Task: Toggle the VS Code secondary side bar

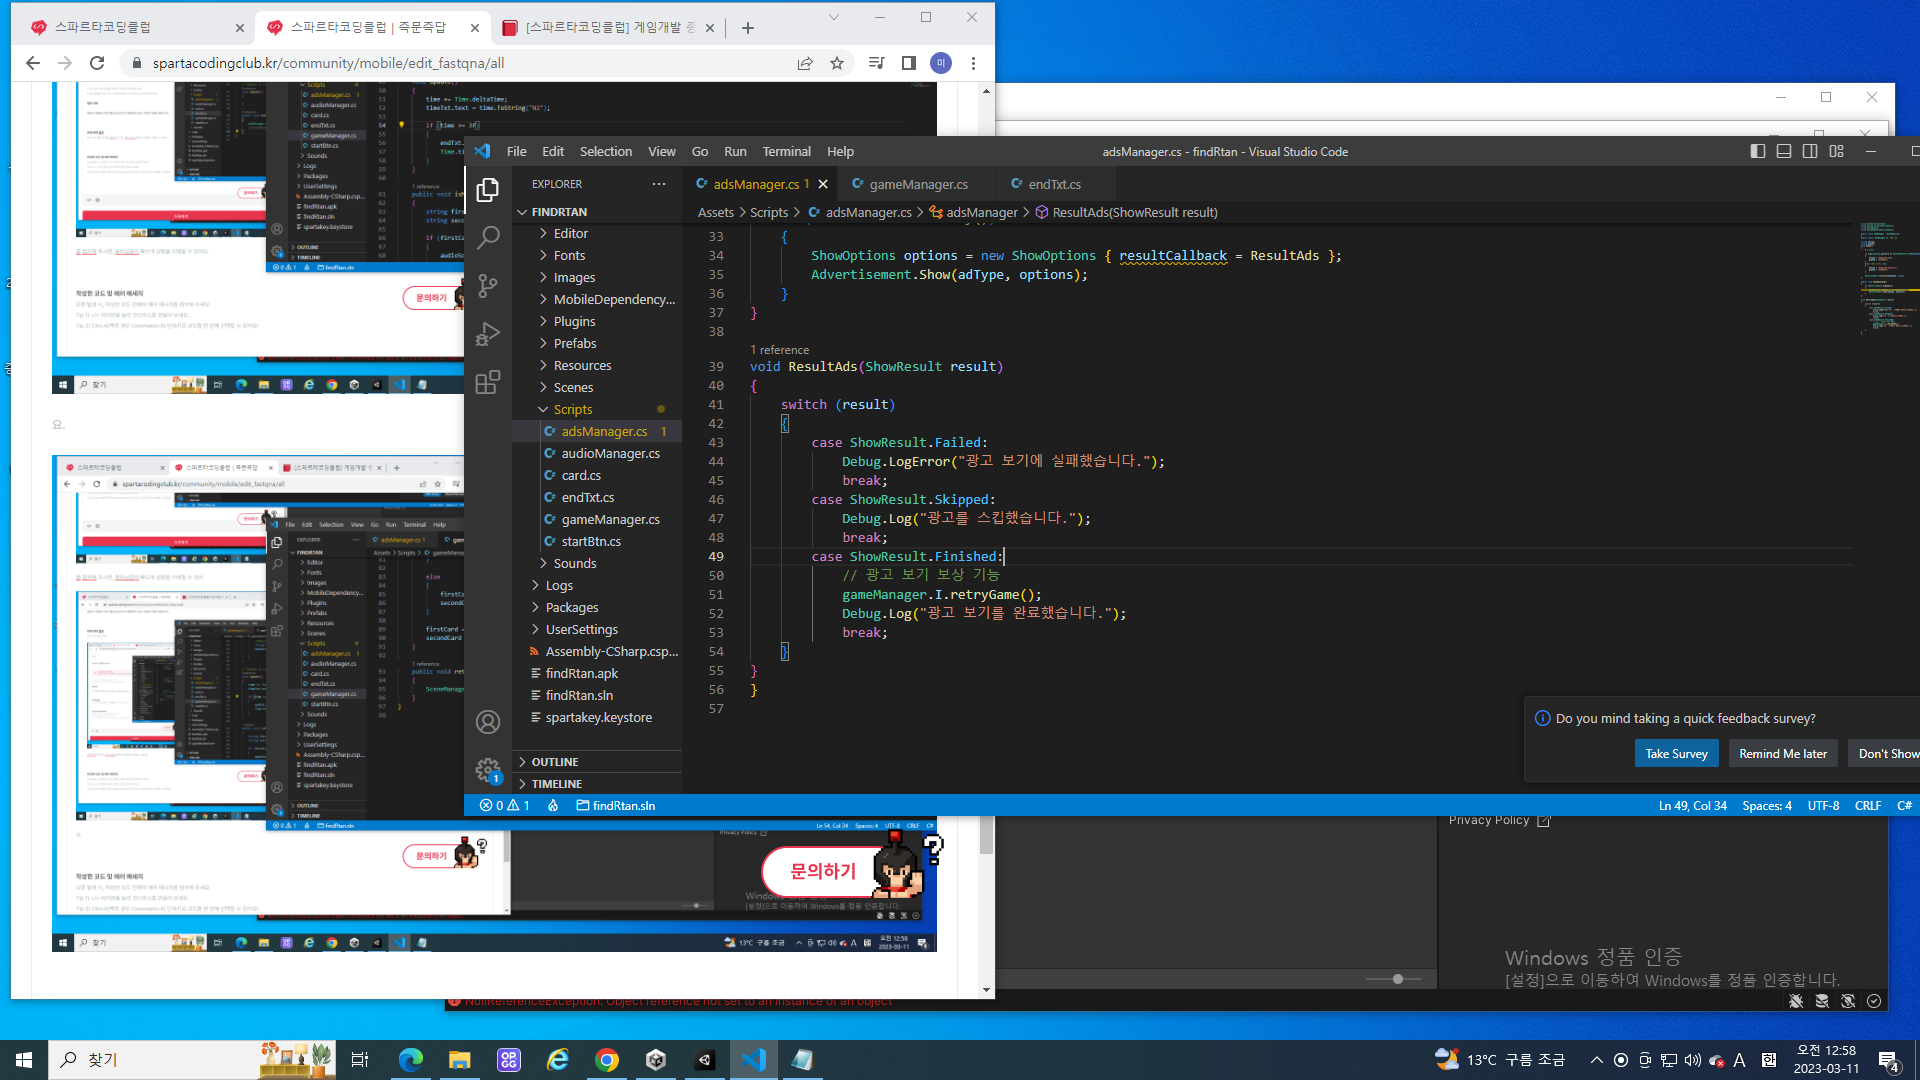Action: pos(1810,151)
